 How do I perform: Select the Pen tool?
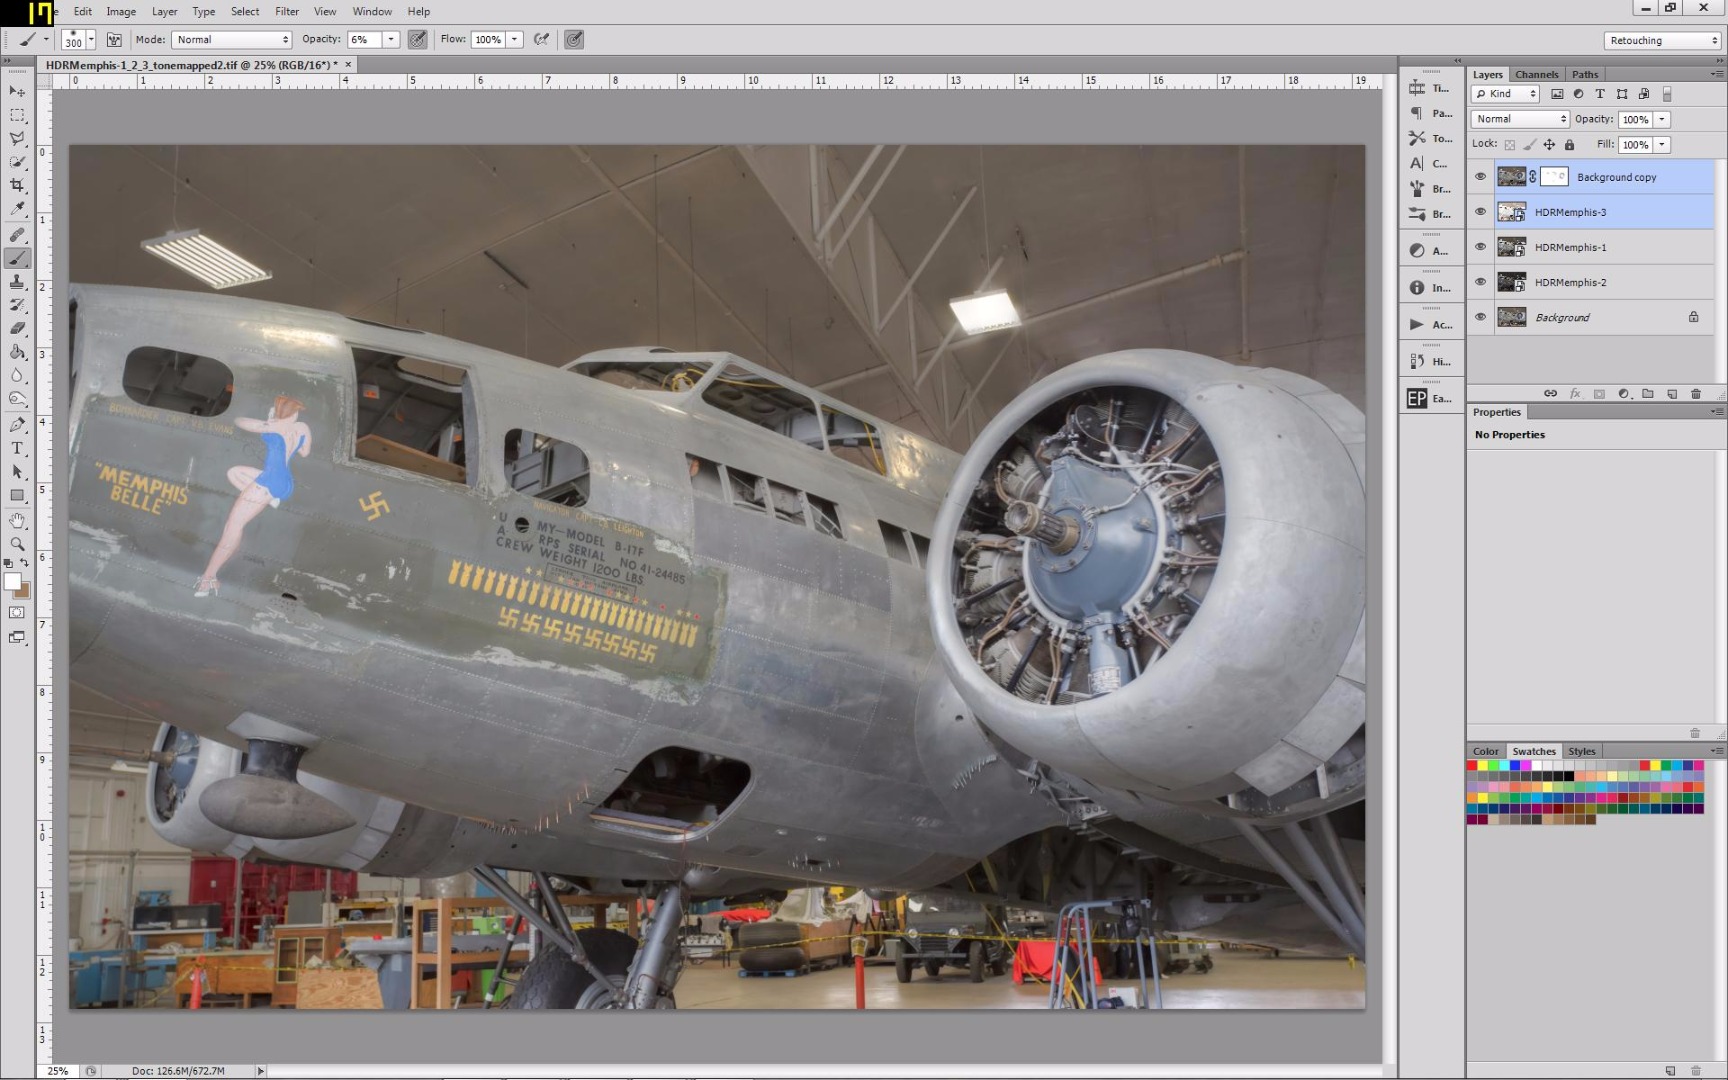(17, 425)
